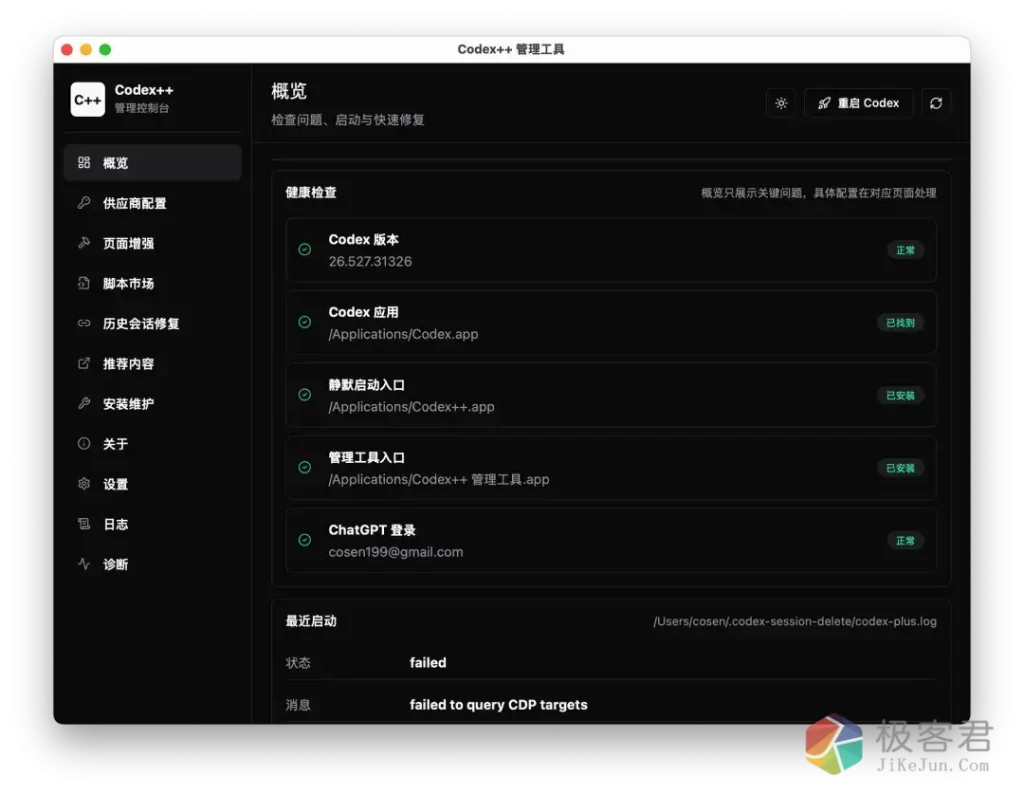Click the window's yellow minimize button
Image resolution: width=1024 pixels, height=795 pixels.
coord(86,50)
